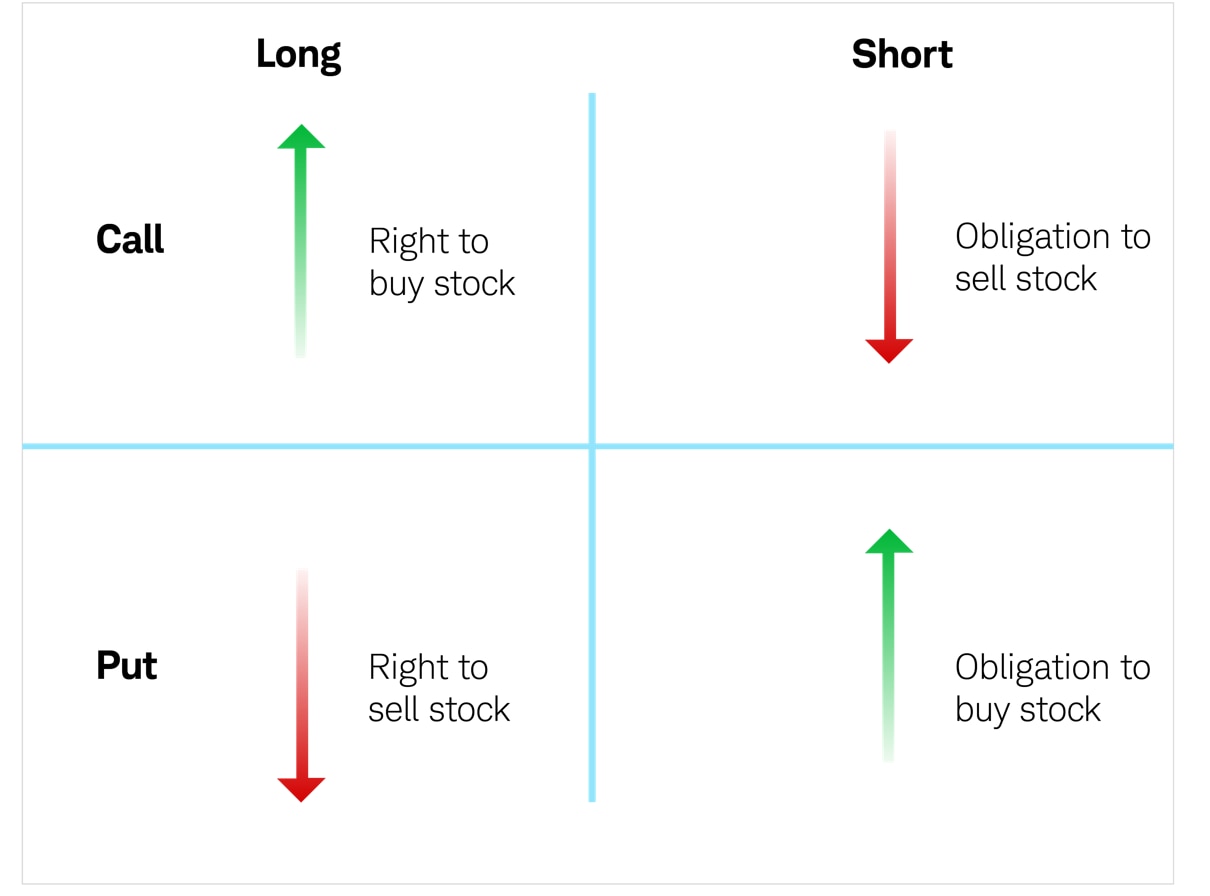Image resolution: width=1210 pixels, height=896 pixels.
Task: Click the green arrowhead of the Short Put arrow
Action: tap(888, 541)
